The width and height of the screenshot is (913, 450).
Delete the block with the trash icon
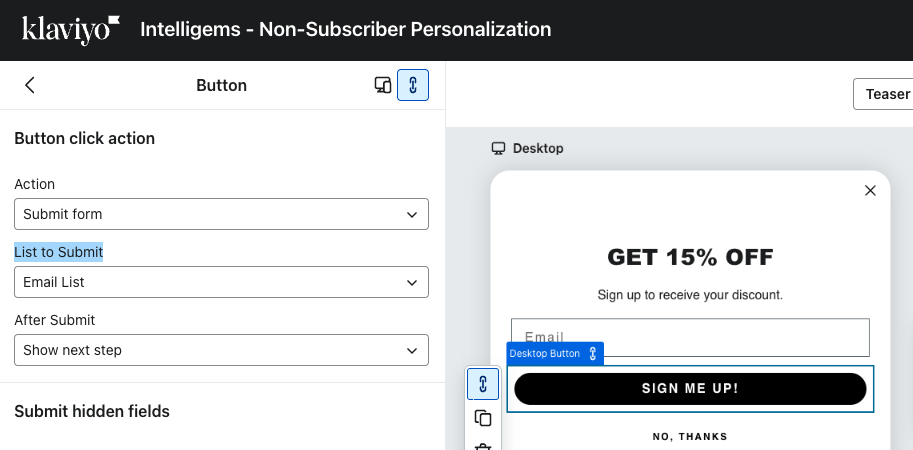click(483, 446)
